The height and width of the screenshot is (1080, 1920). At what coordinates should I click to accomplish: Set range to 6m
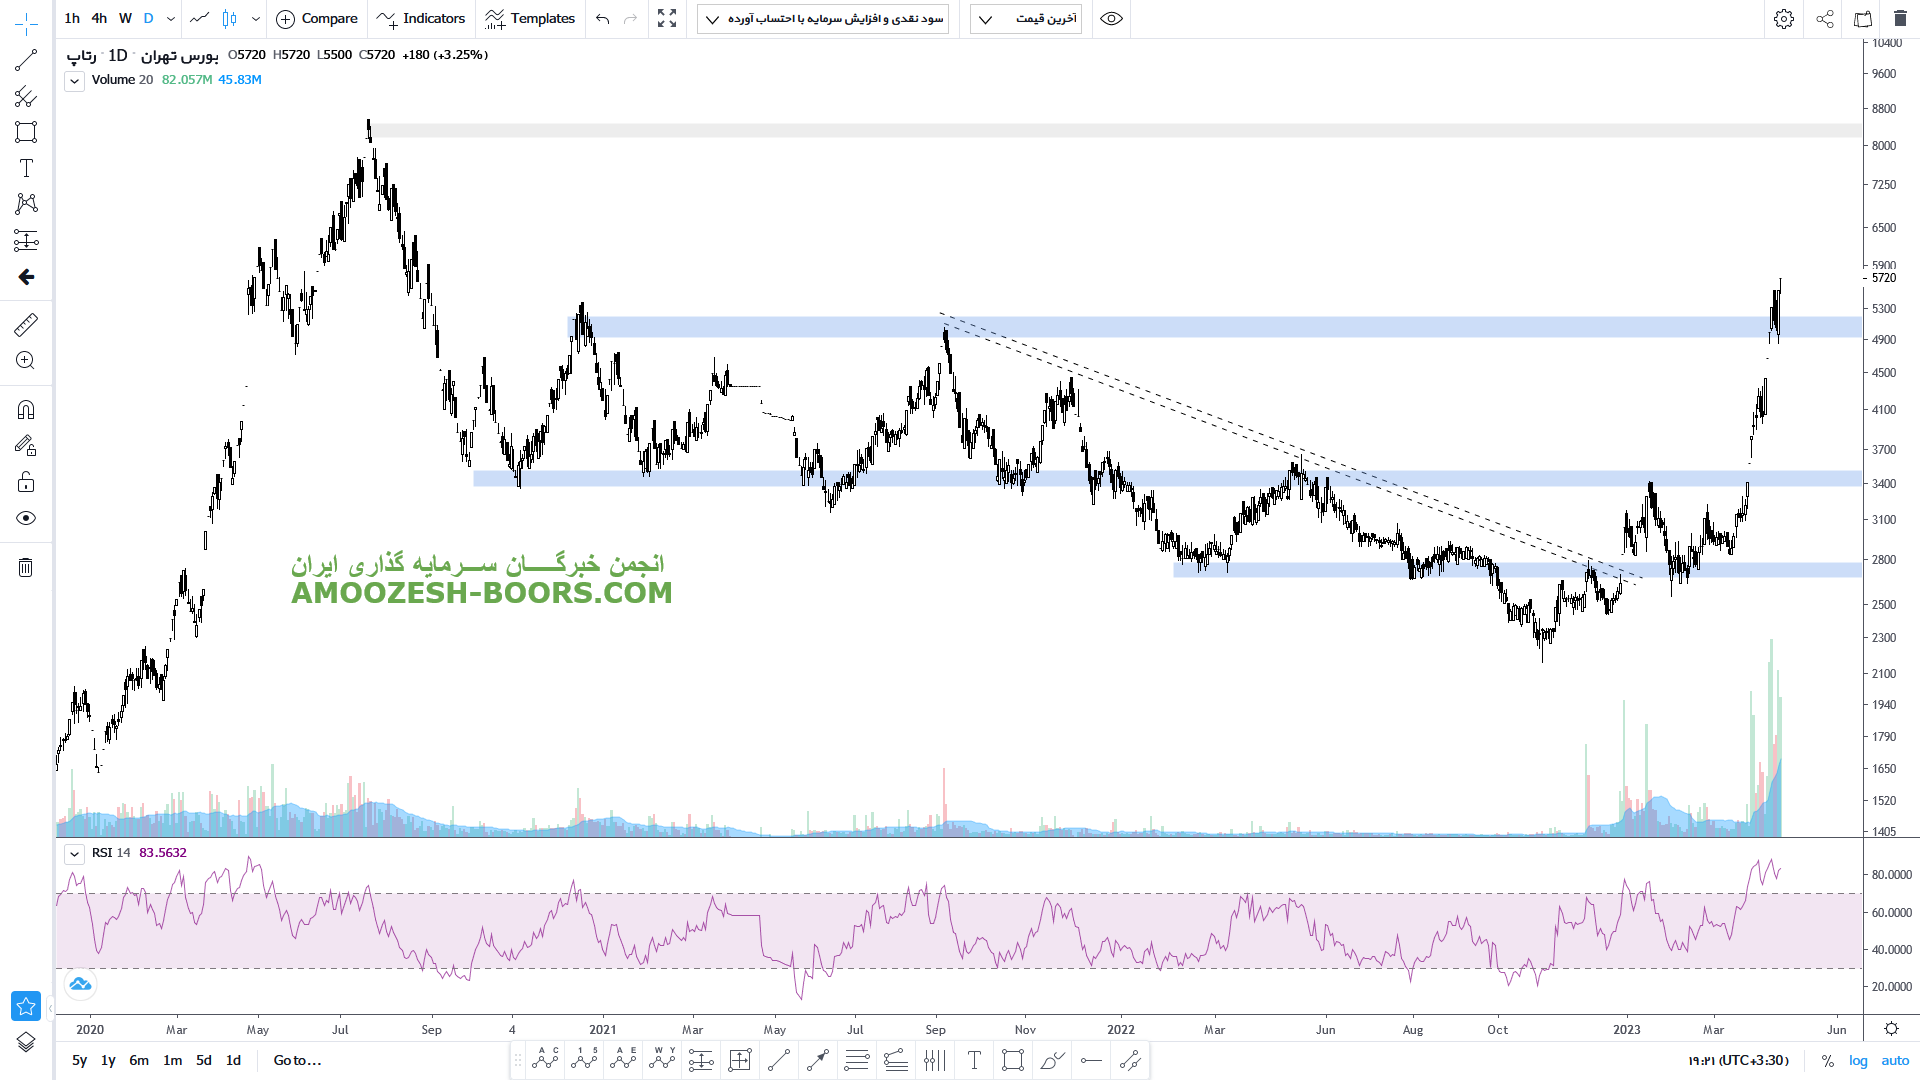[x=139, y=1060]
